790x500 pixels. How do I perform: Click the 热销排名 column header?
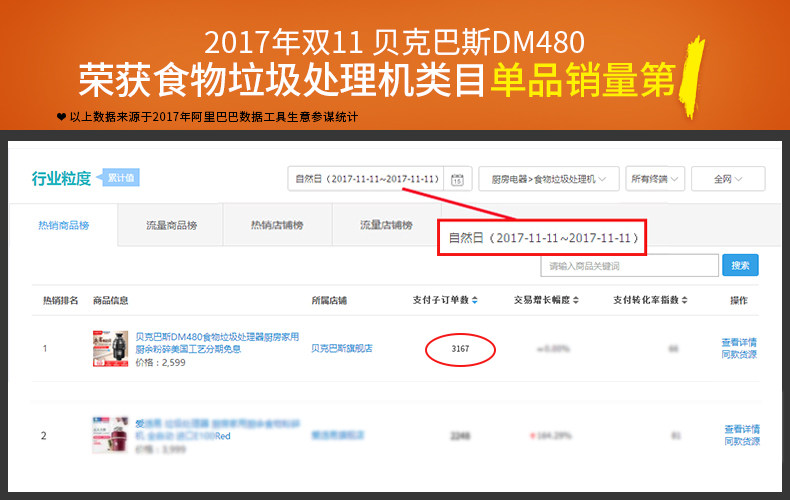coord(60,300)
